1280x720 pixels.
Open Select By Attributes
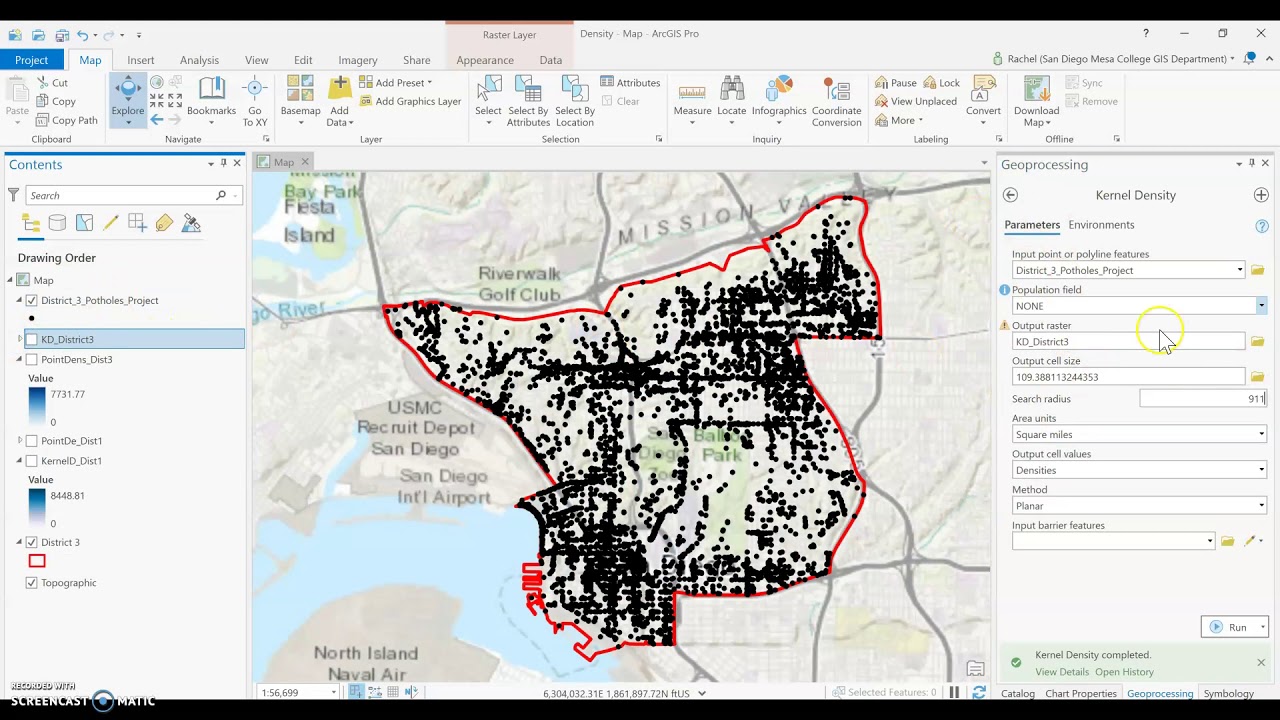[528, 100]
